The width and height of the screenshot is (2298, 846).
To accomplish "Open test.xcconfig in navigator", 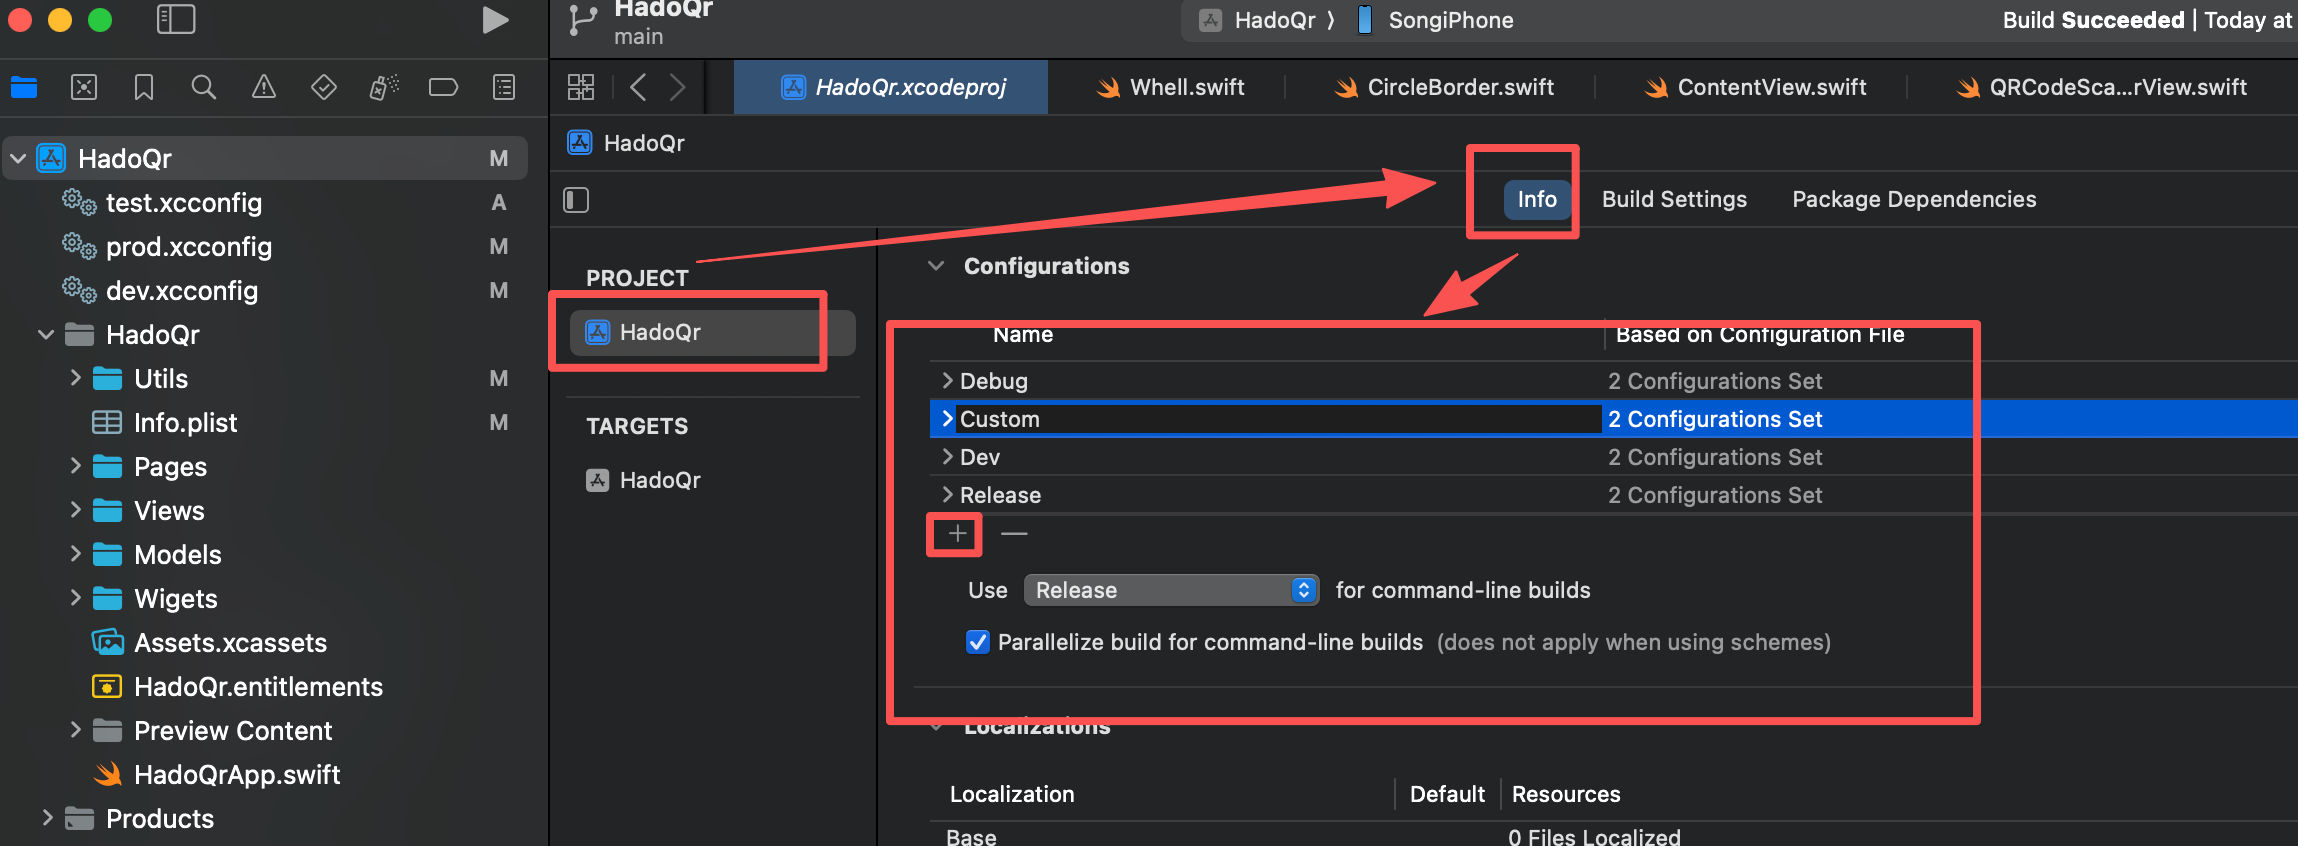I will pos(184,202).
